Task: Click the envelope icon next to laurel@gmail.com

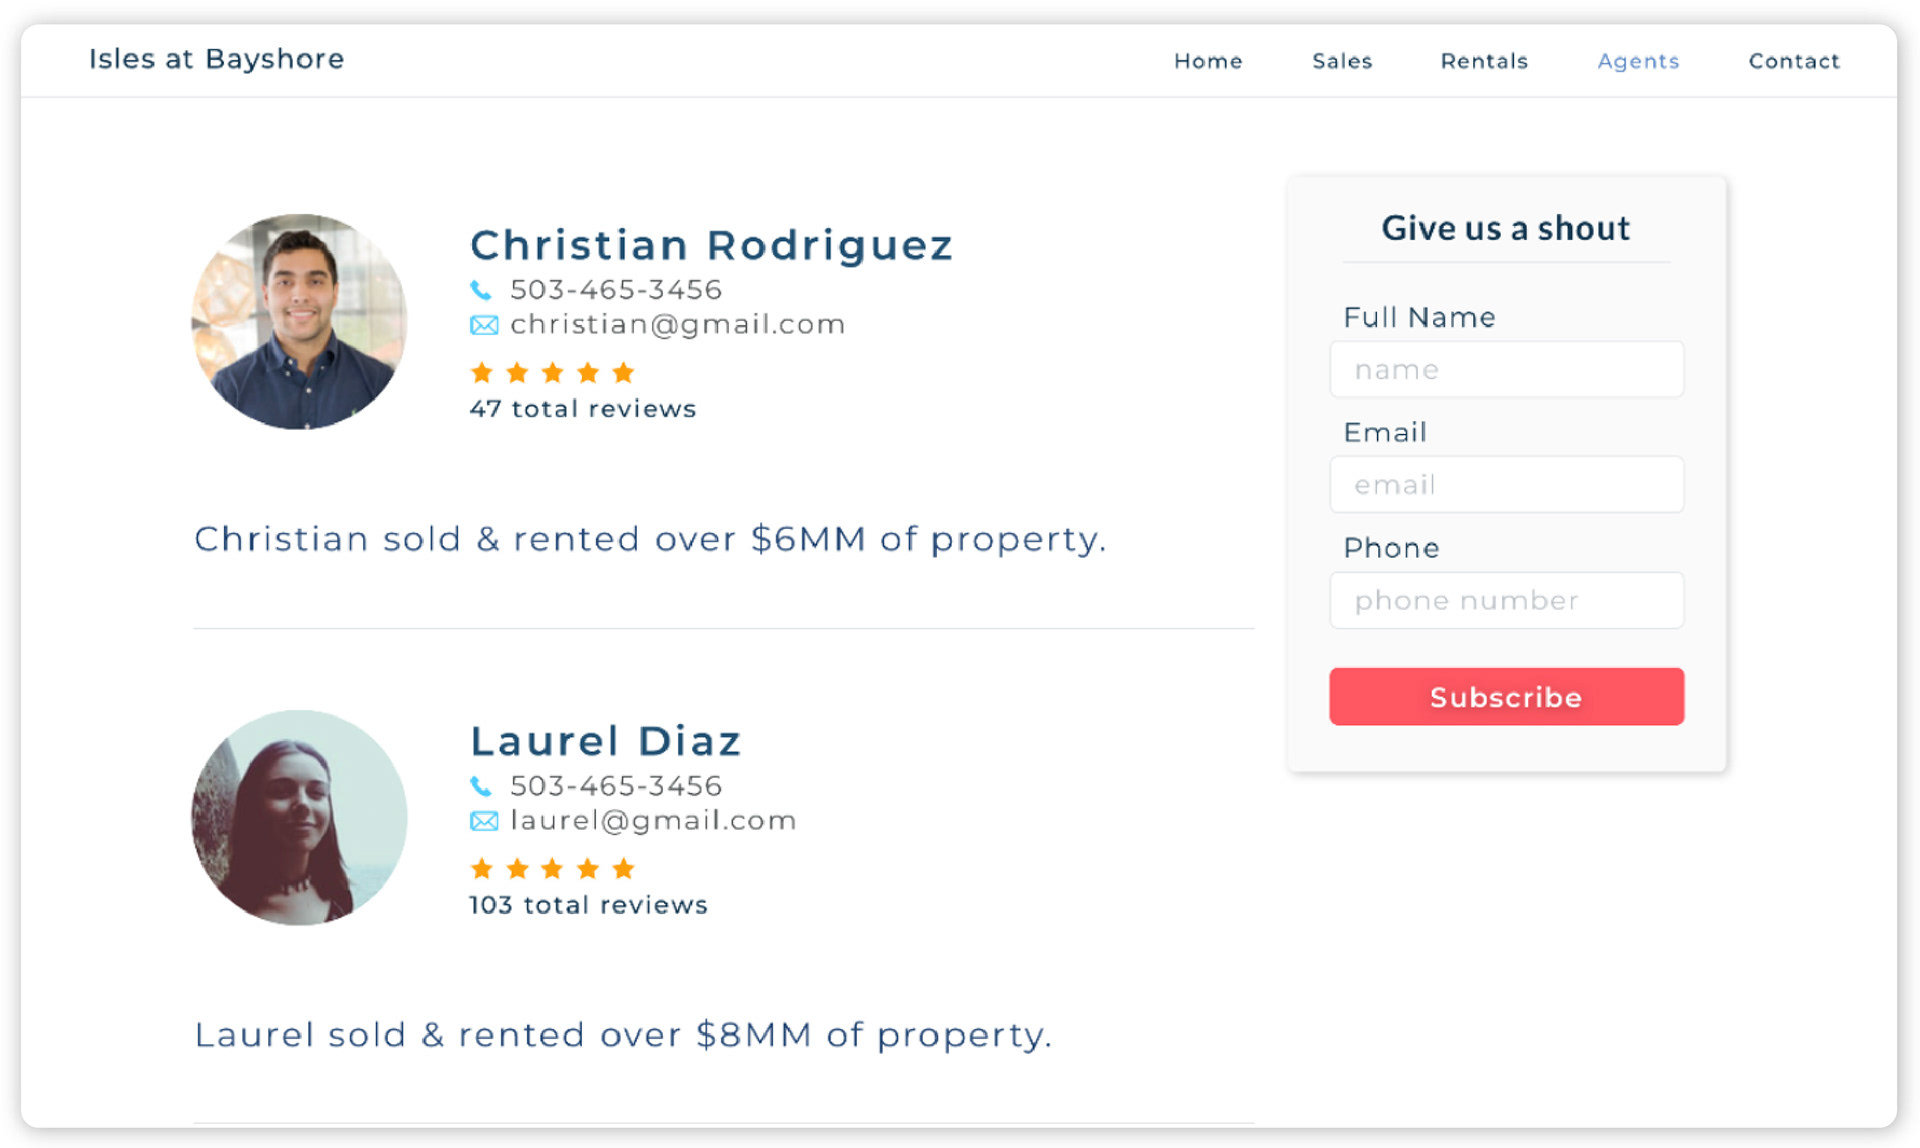Action: pyautogui.click(x=484, y=821)
